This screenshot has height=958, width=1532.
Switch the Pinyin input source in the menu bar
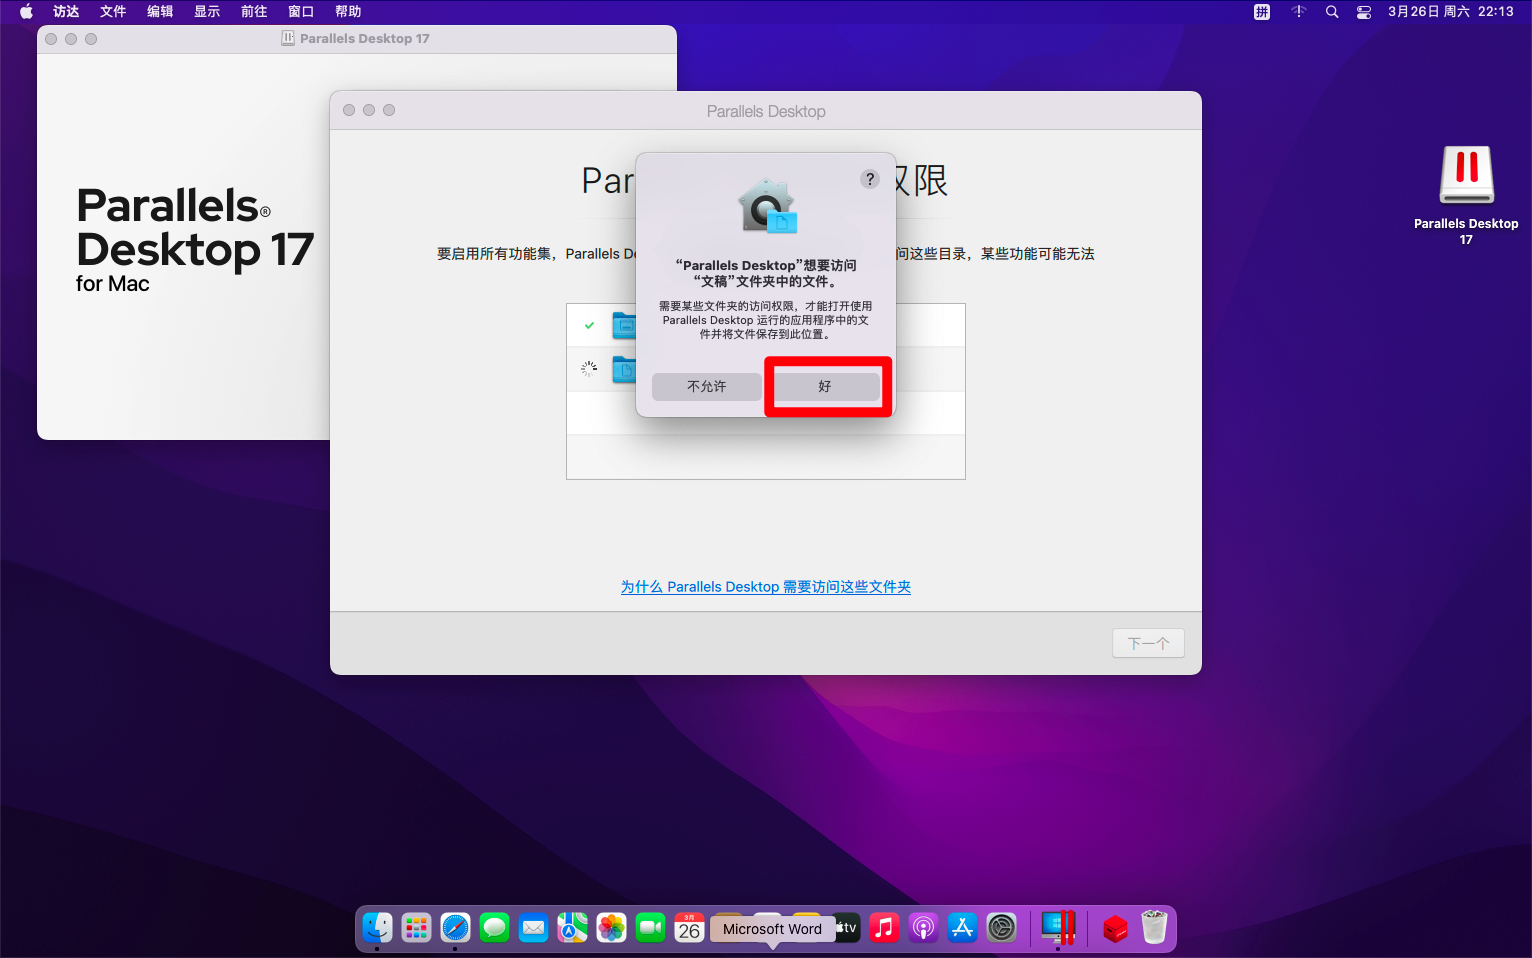click(1262, 12)
